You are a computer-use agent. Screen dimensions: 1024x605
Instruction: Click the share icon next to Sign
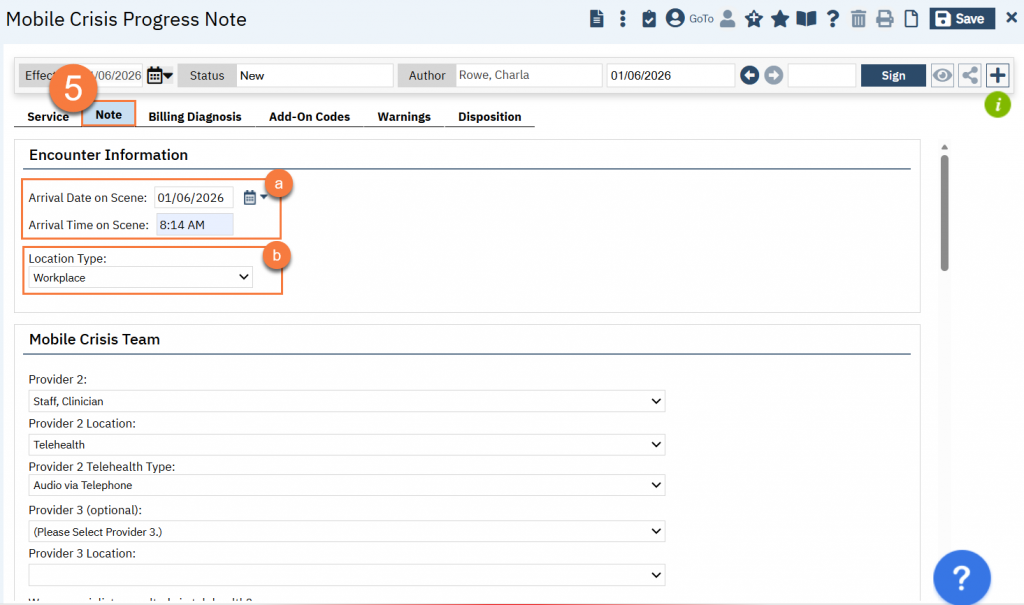click(x=969, y=76)
